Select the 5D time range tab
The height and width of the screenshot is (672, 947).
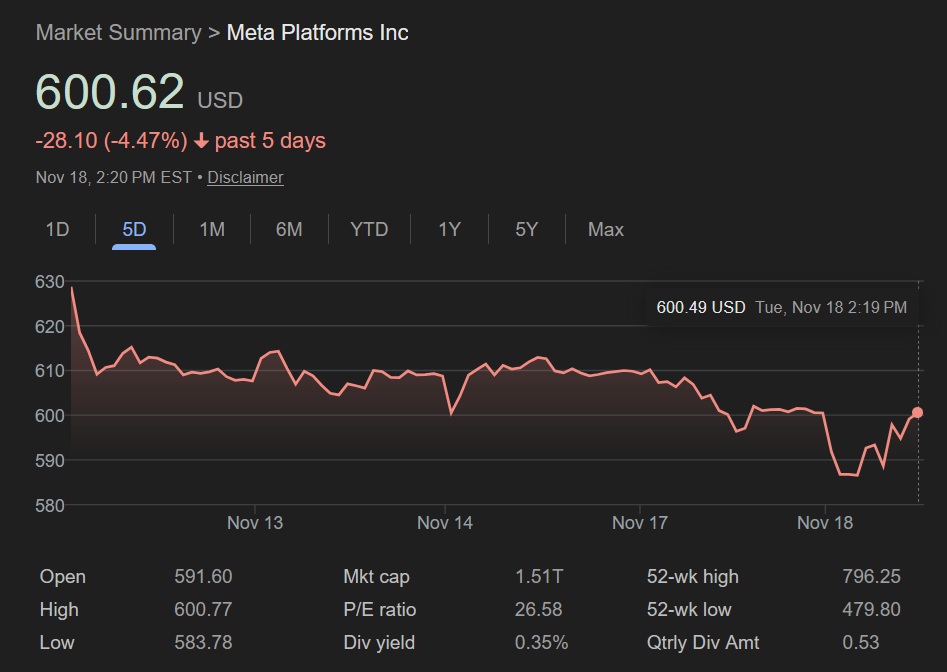pos(134,230)
